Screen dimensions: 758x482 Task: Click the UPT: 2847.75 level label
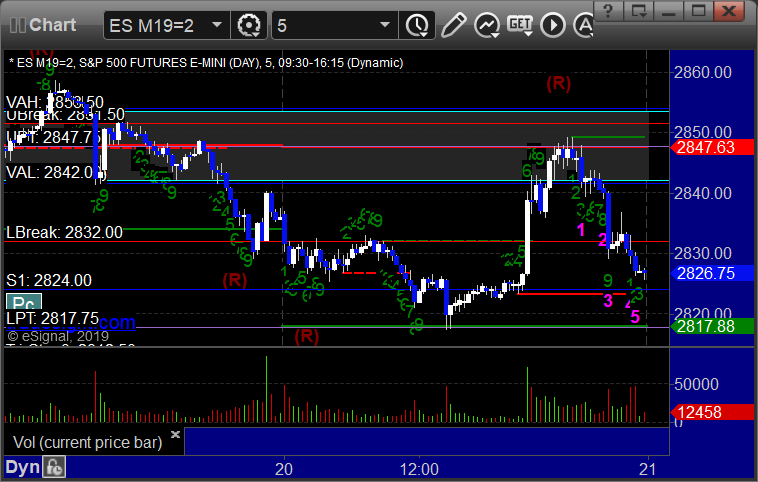coord(52,137)
